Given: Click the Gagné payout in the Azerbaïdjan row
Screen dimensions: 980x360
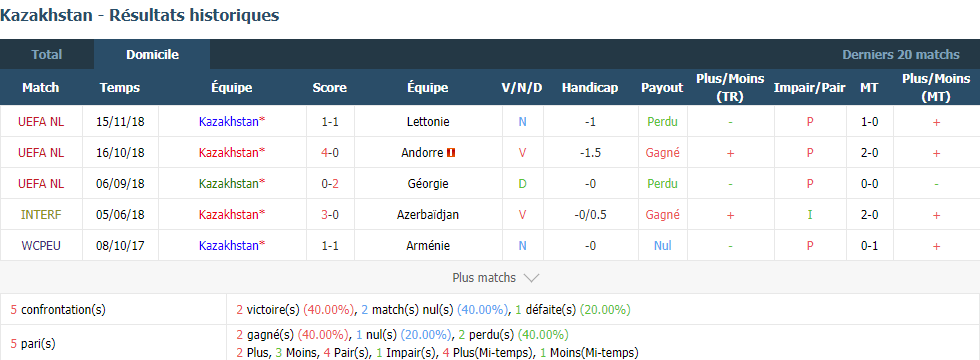Looking at the screenshot, I should [662, 214].
